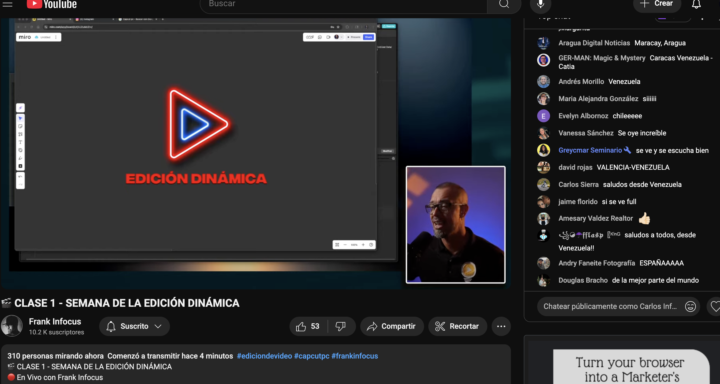Click the magnifier search button
This screenshot has width=720, height=384.
[504, 4]
